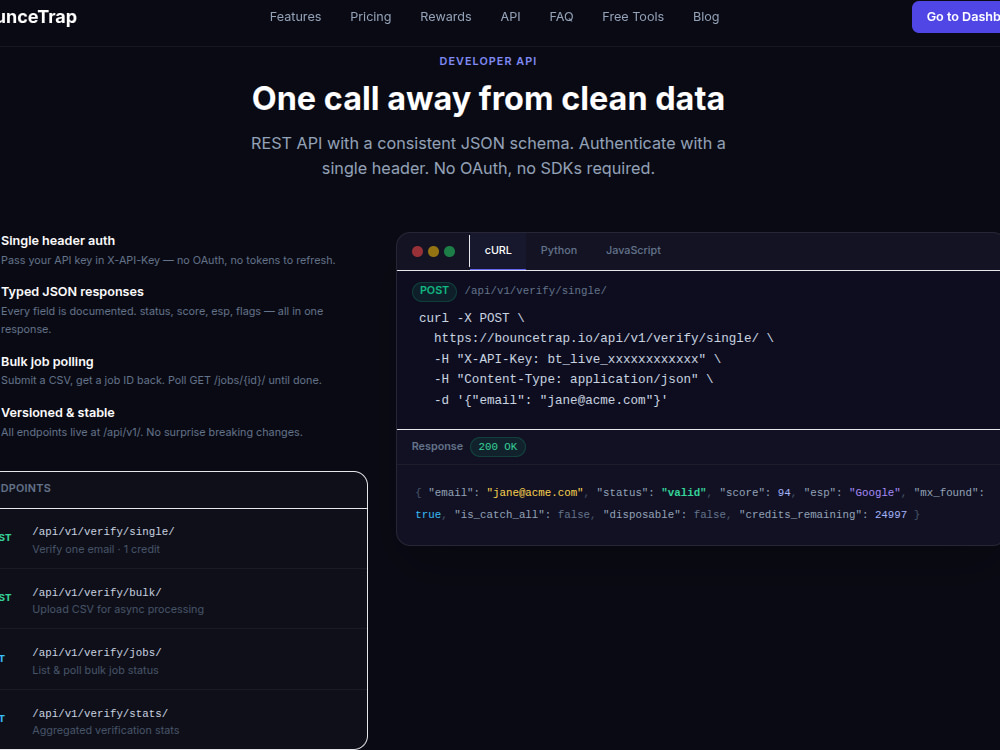Switch to the Python code tab

[x=559, y=251]
